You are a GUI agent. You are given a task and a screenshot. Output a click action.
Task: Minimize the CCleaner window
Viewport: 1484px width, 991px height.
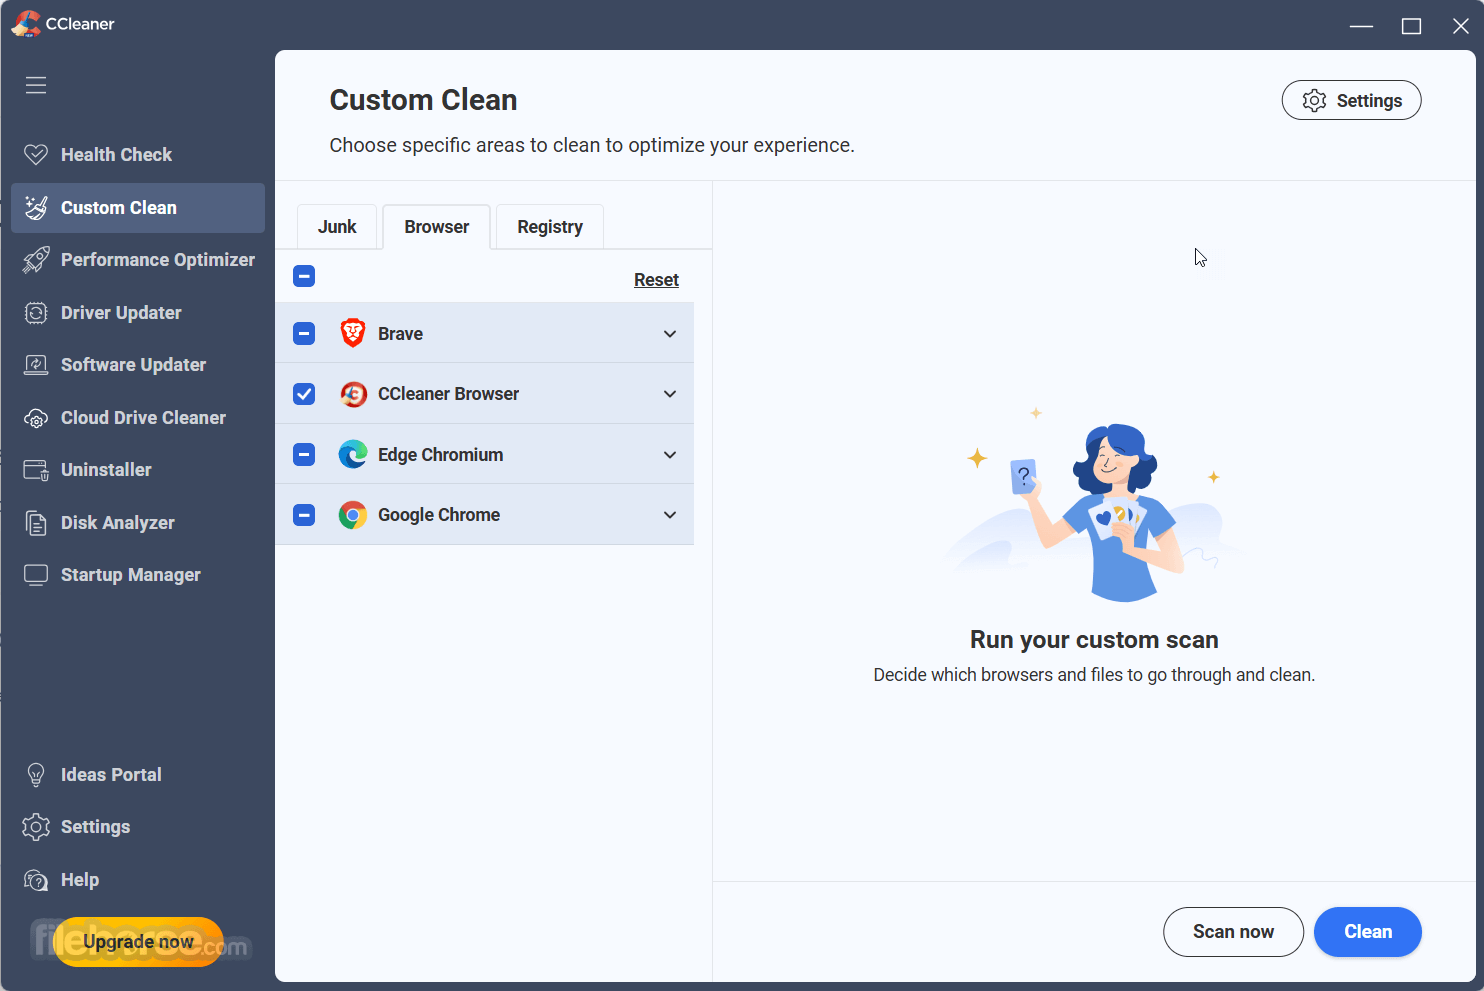tap(1361, 26)
